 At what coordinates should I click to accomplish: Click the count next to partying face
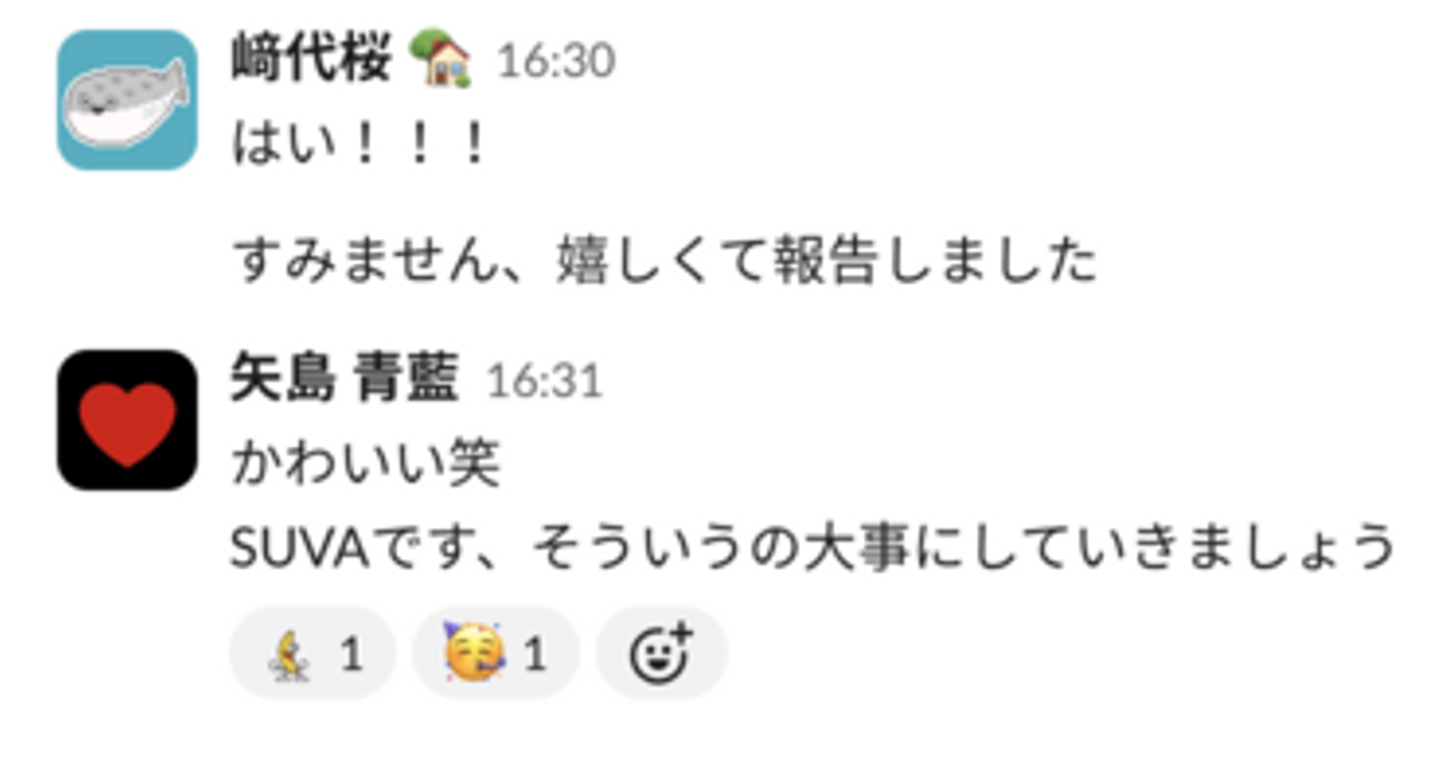pos(535,655)
